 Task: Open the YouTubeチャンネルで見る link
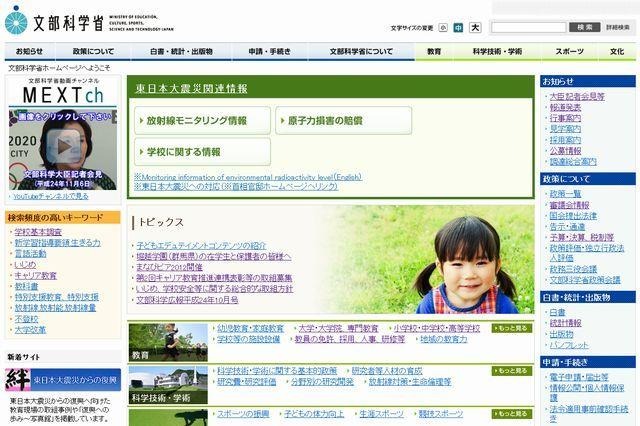tap(51, 196)
